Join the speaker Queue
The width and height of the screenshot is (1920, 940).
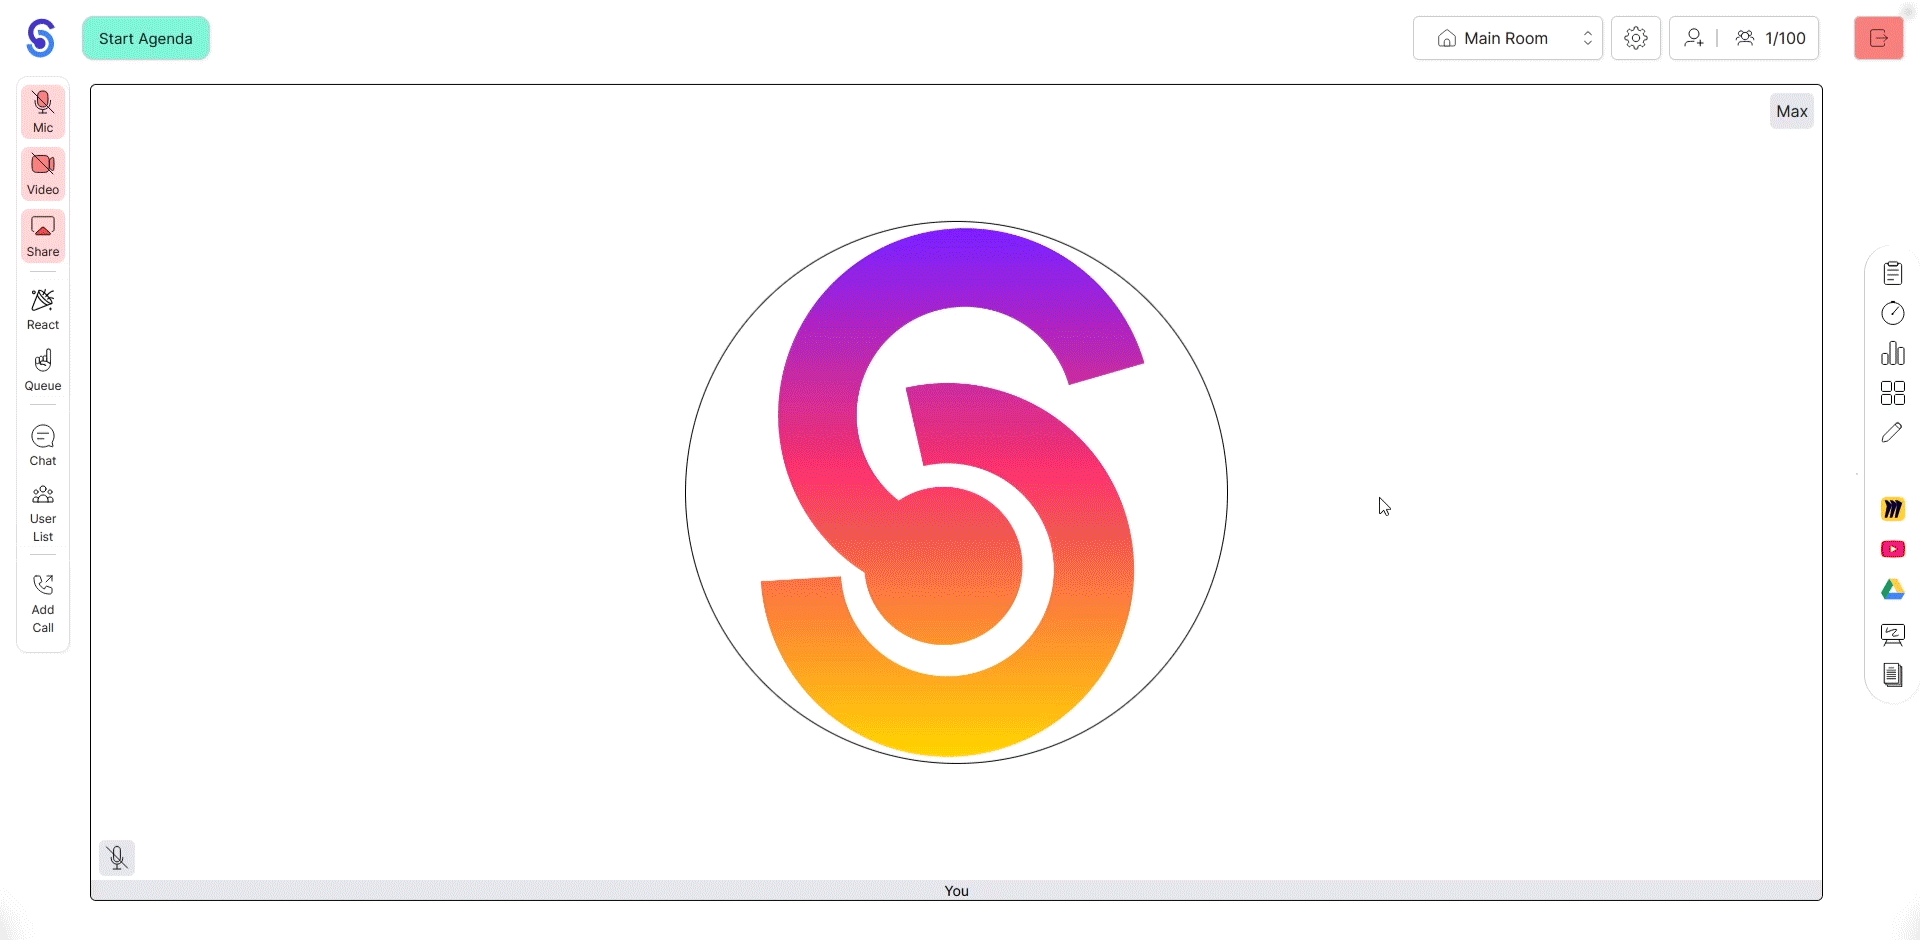[43, 370]
